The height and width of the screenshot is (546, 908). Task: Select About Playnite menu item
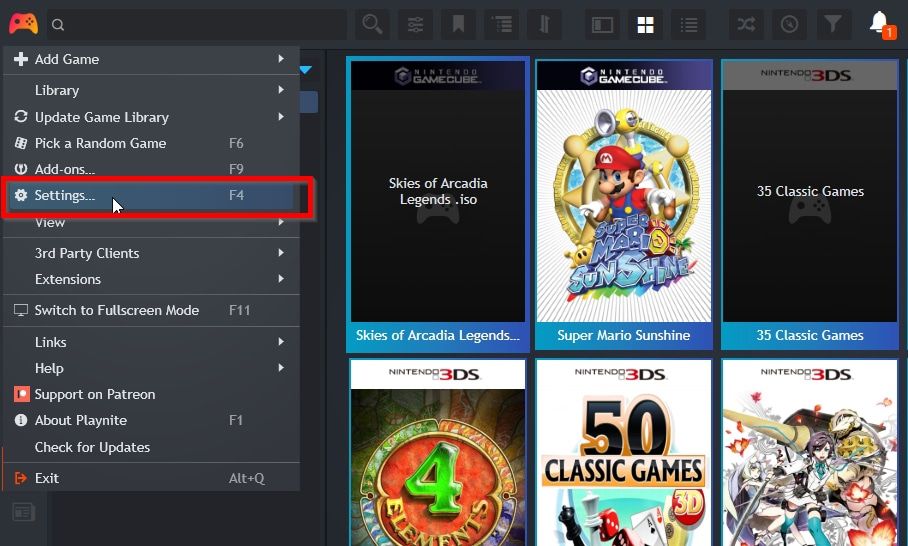point(151,420)
